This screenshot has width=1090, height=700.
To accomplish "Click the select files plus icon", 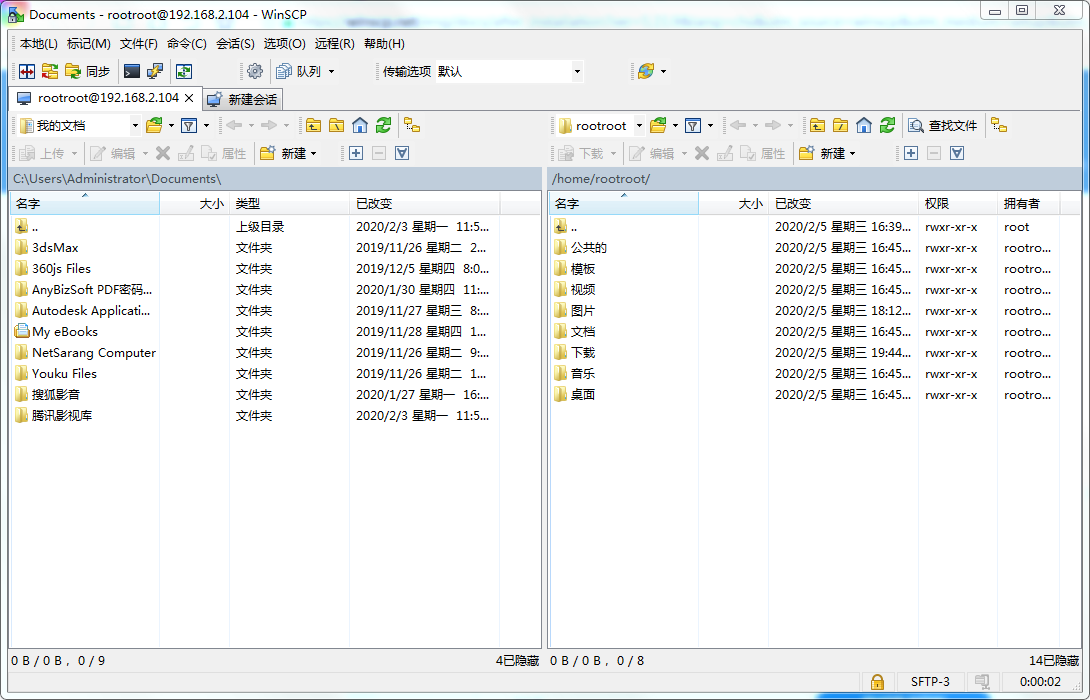I will [x=355, y=153].
